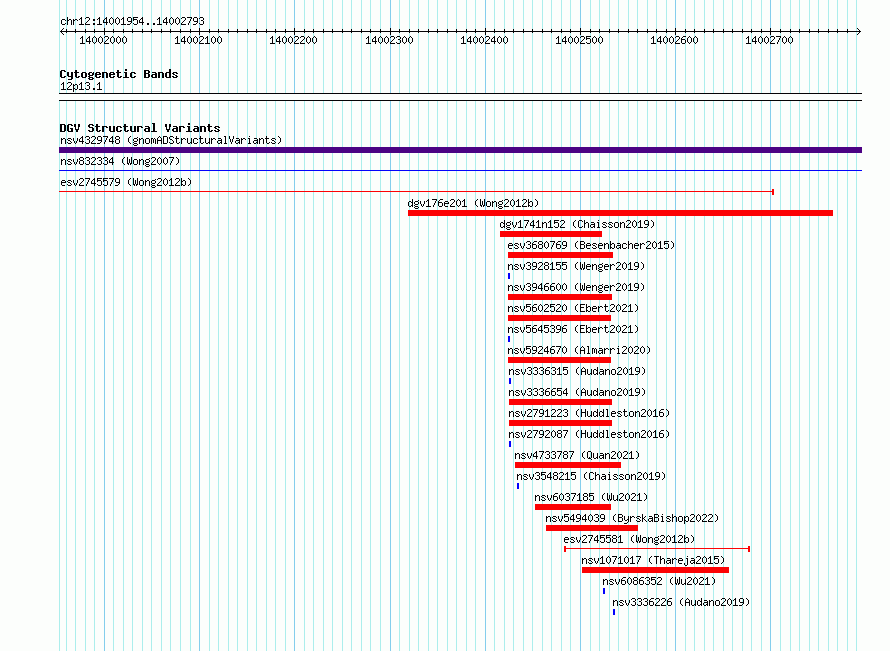This screenshot has height=651, width=890.
Task: Click the DGV Structural Variants track title
Action: (140, 128)
